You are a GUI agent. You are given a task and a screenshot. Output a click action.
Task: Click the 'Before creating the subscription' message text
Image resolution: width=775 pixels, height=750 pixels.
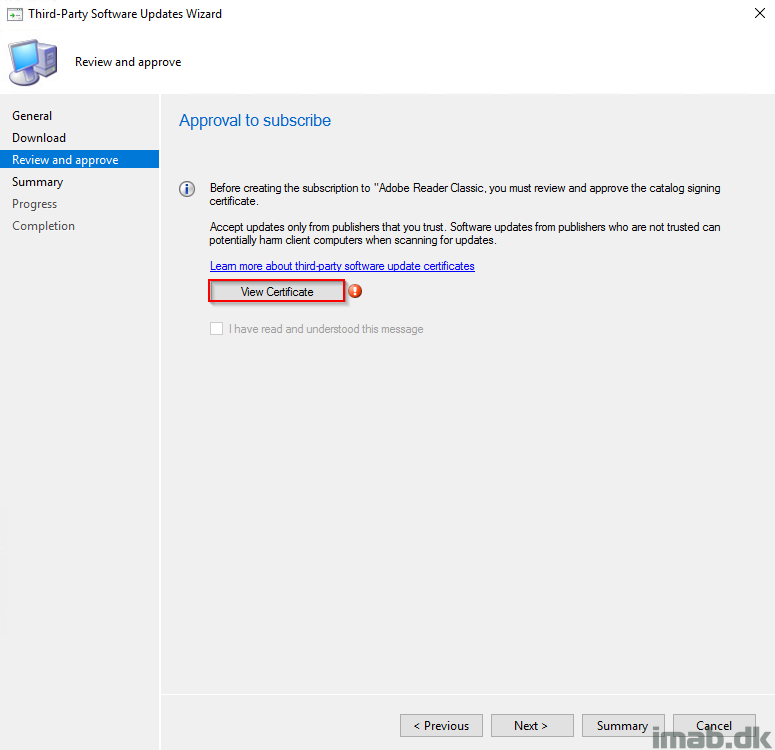465,194
